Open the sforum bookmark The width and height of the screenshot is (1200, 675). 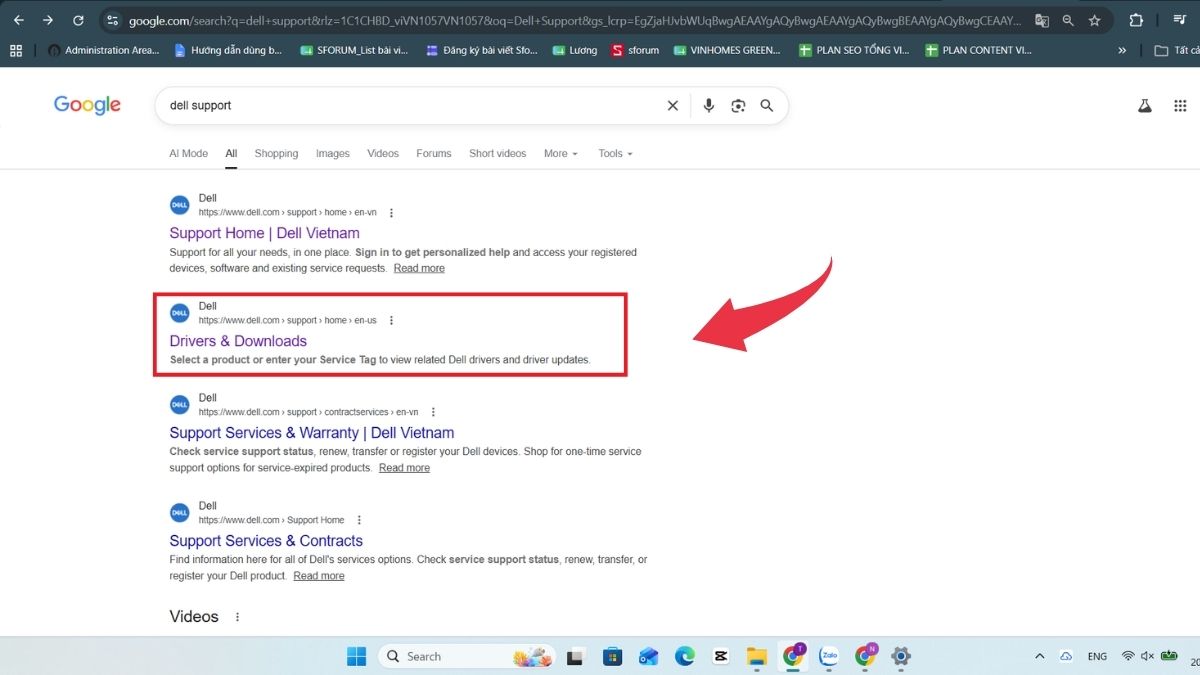click(635, 50)
